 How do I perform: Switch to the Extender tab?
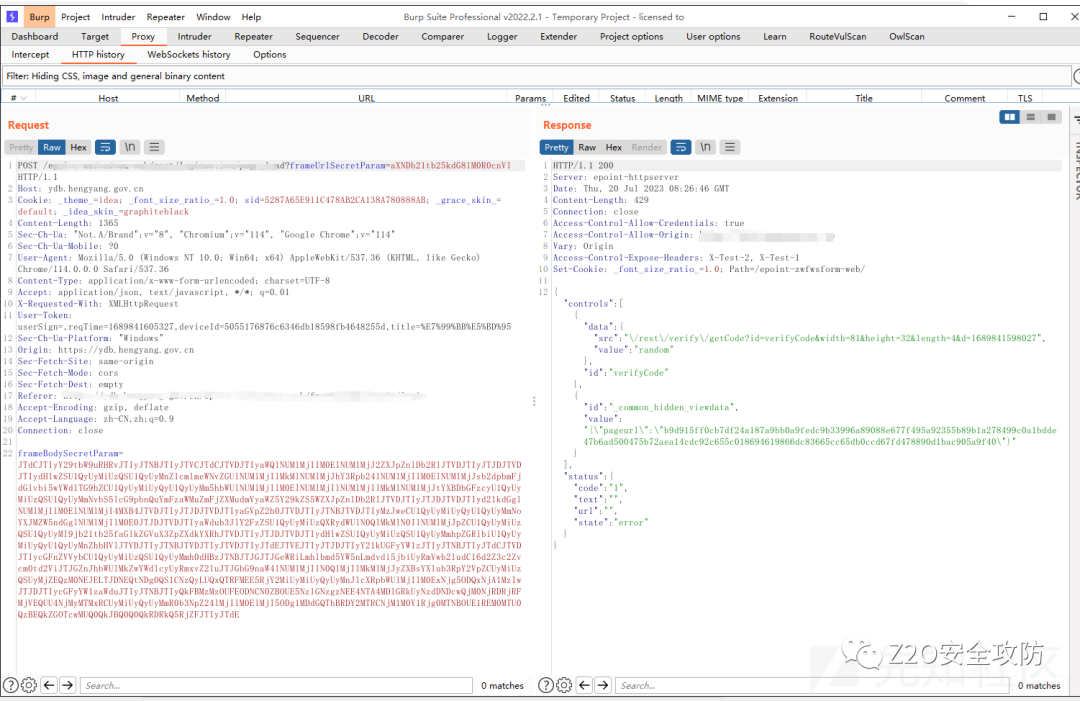tap(559, 36)
